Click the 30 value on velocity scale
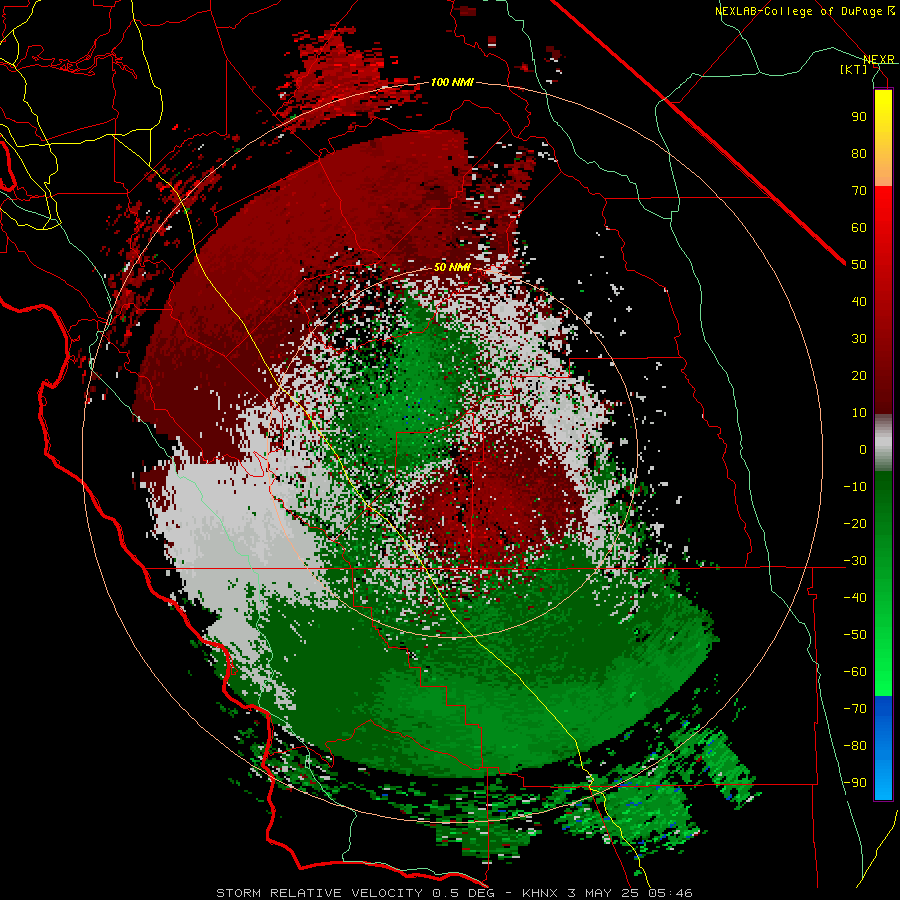900x900 pixels. (x=859, y=339)
